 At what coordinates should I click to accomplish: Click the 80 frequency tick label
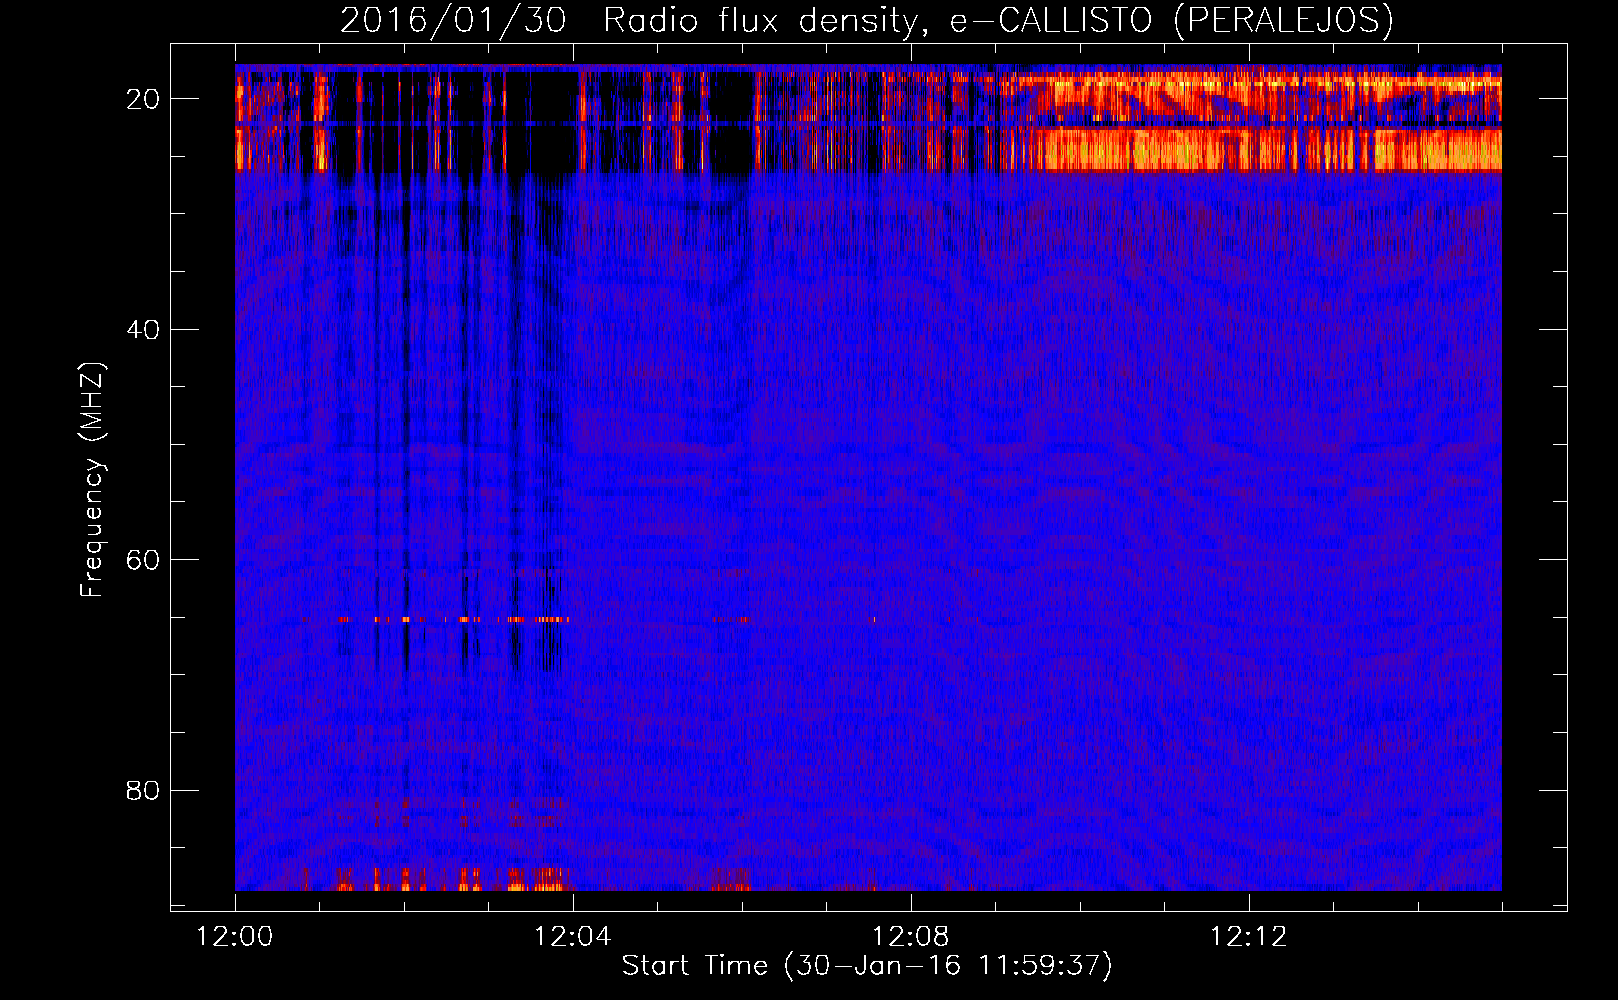pyautogui.click(x=144, y=790)
